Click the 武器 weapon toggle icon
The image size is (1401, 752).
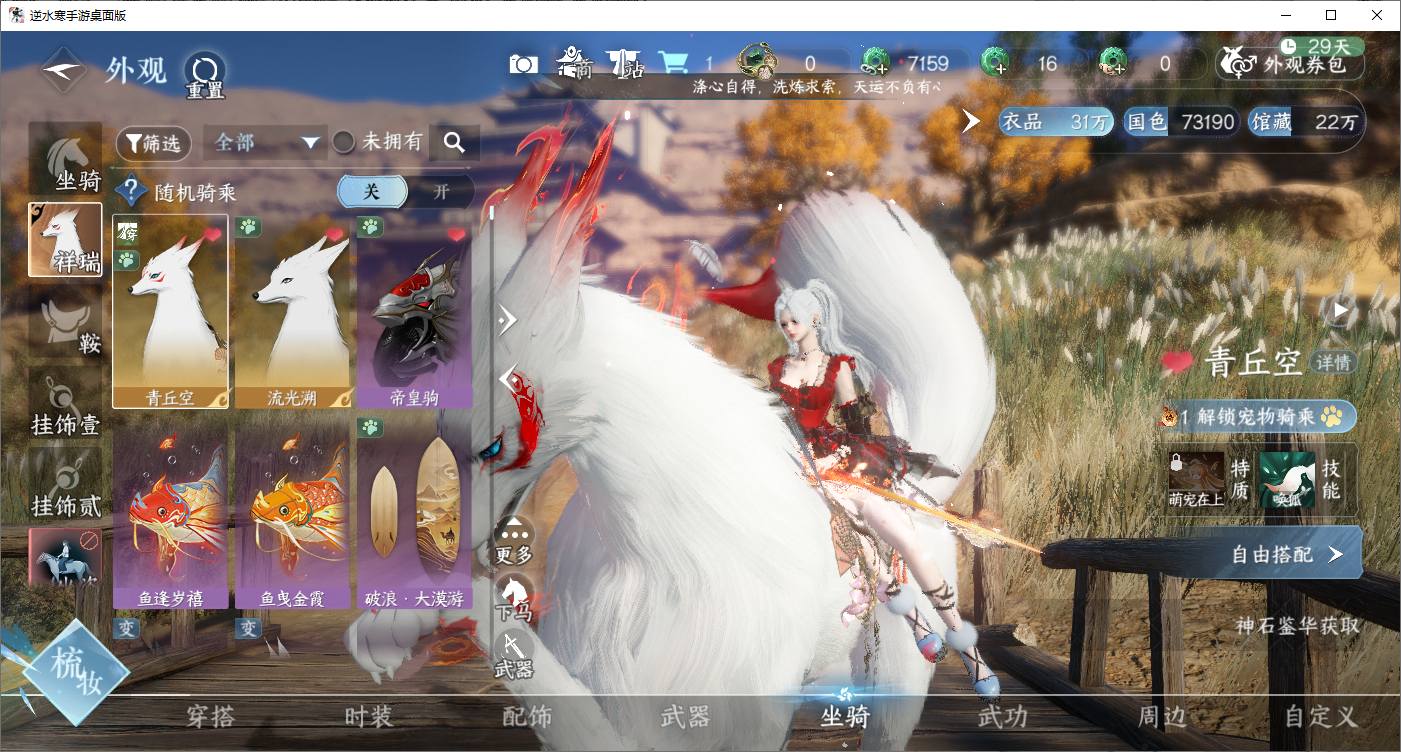(514, 654)
